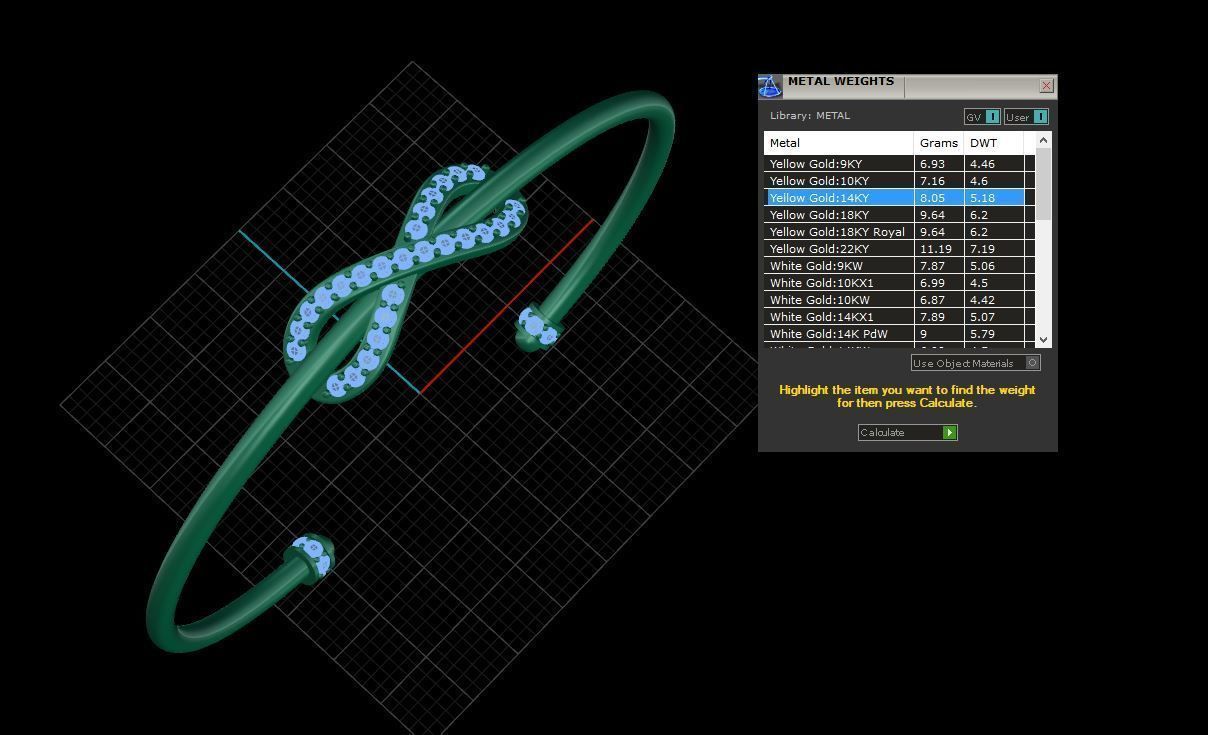1208x735 pixels.
Task: Toggle the GV library button
Action: click(982, 117)
